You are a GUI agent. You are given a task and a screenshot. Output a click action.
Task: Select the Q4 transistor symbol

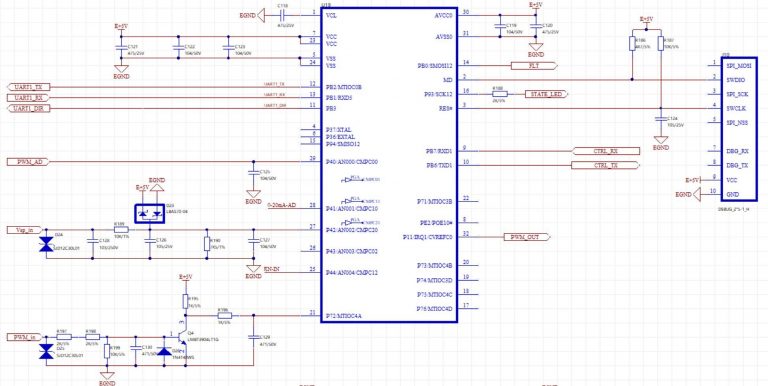coord(183,337)
